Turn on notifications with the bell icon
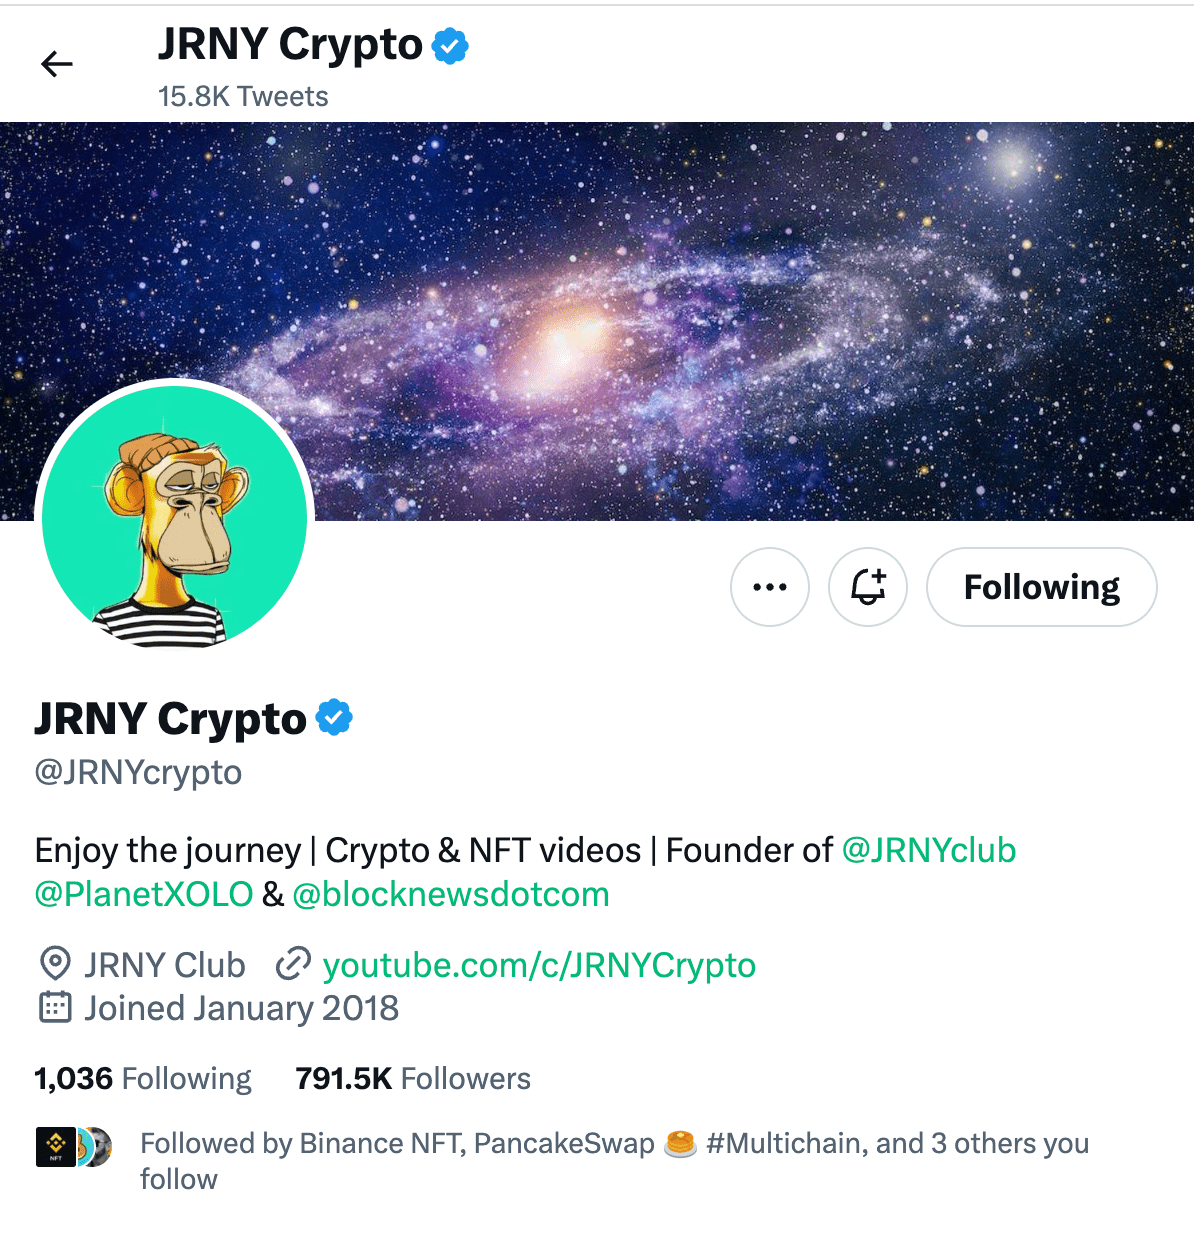Viewport: 1194px width, 1242px height. click(868, 587)
